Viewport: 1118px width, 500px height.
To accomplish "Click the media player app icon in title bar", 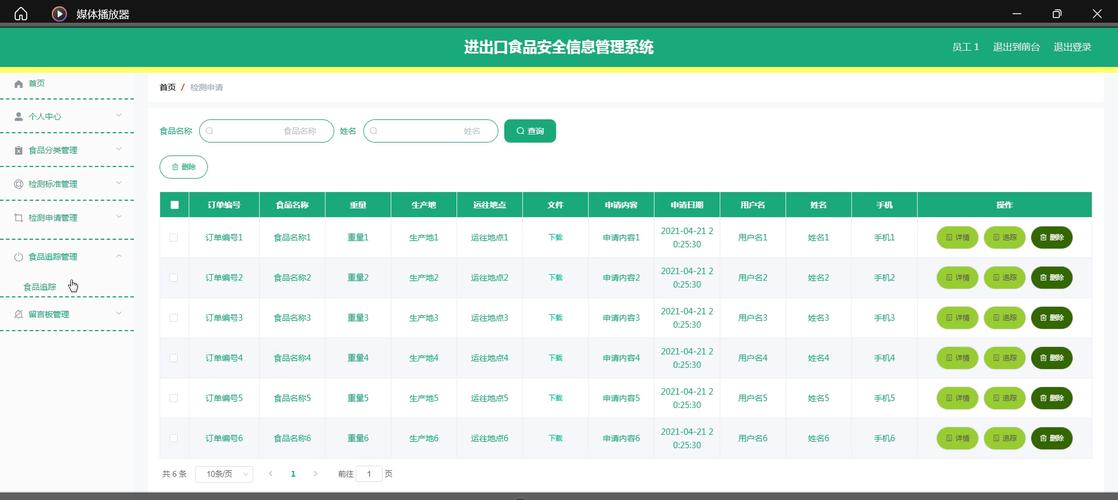I will pyautogui.click(x=59, y=14).
